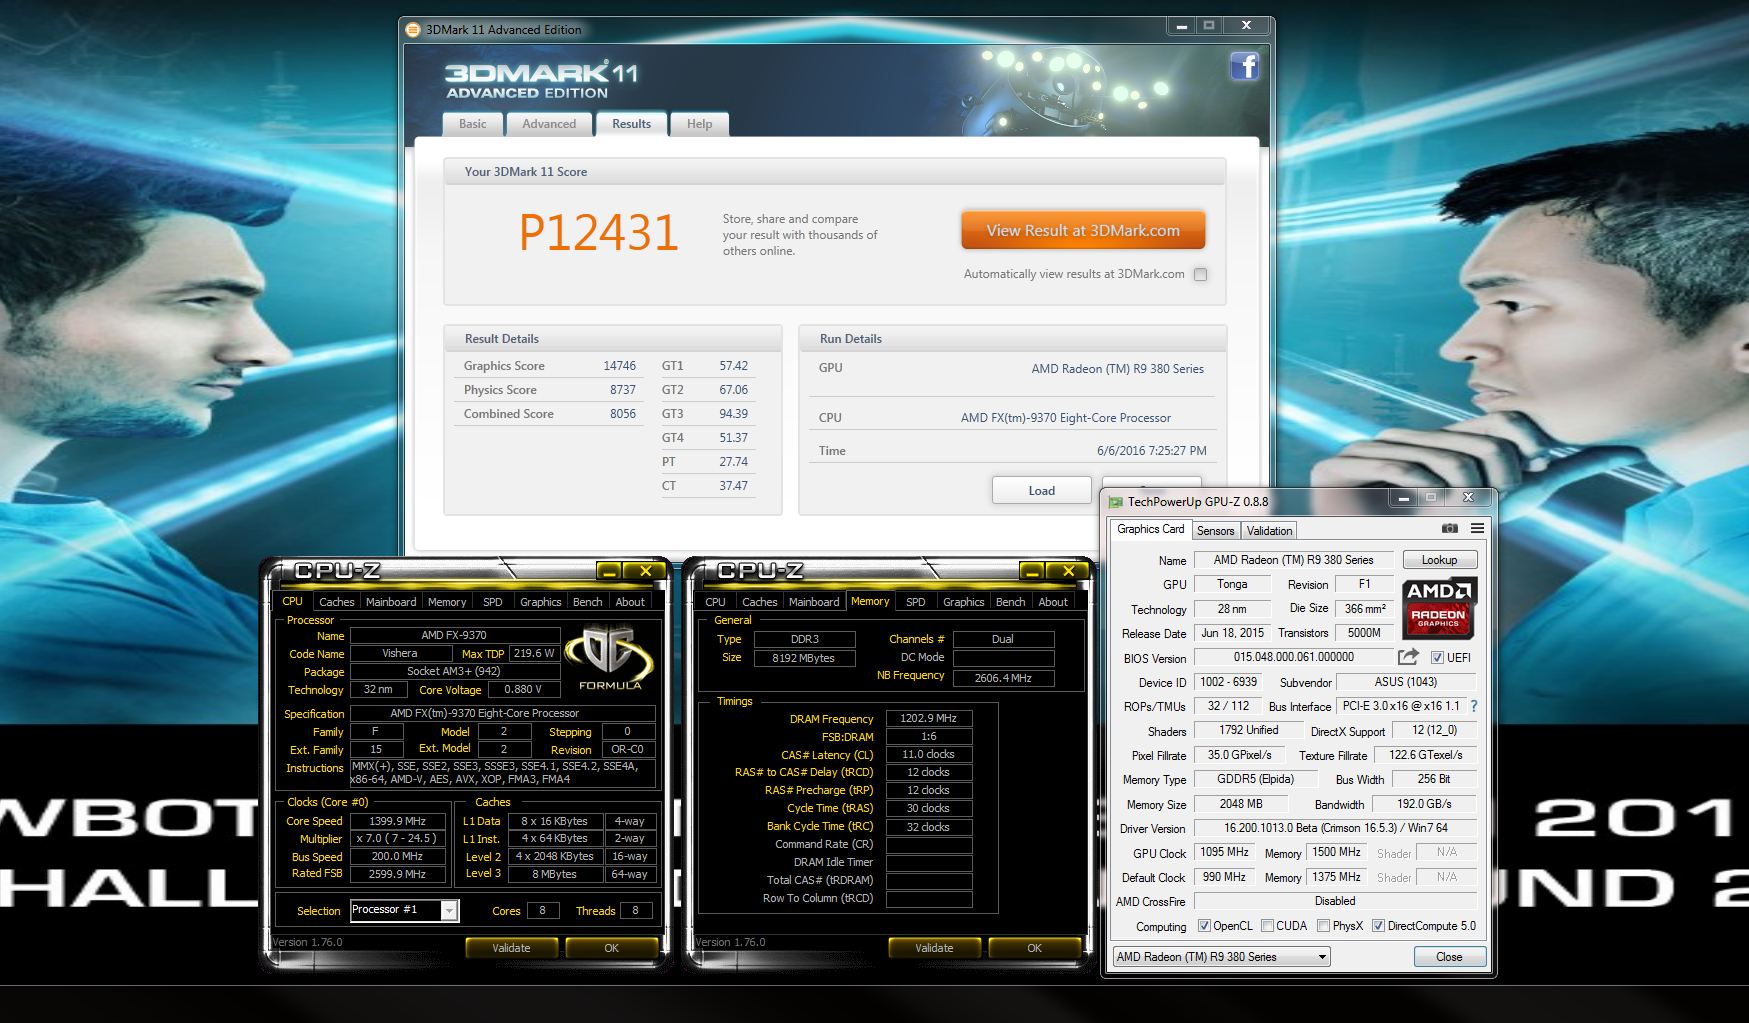Image resolution: width=1749 pixels, height=1023 pixels.
Task: Open the GPU-Z hamburger menu icon
Action: 1477,528
